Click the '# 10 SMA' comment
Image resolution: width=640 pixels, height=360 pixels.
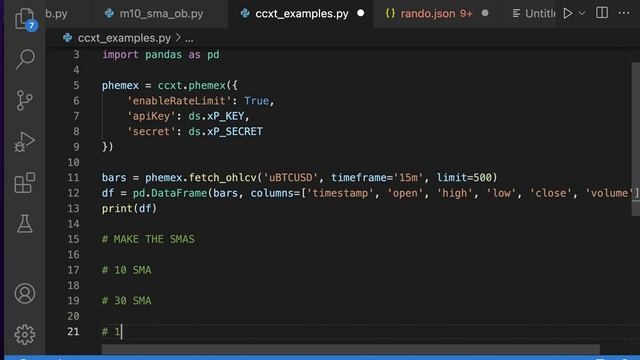127,270
